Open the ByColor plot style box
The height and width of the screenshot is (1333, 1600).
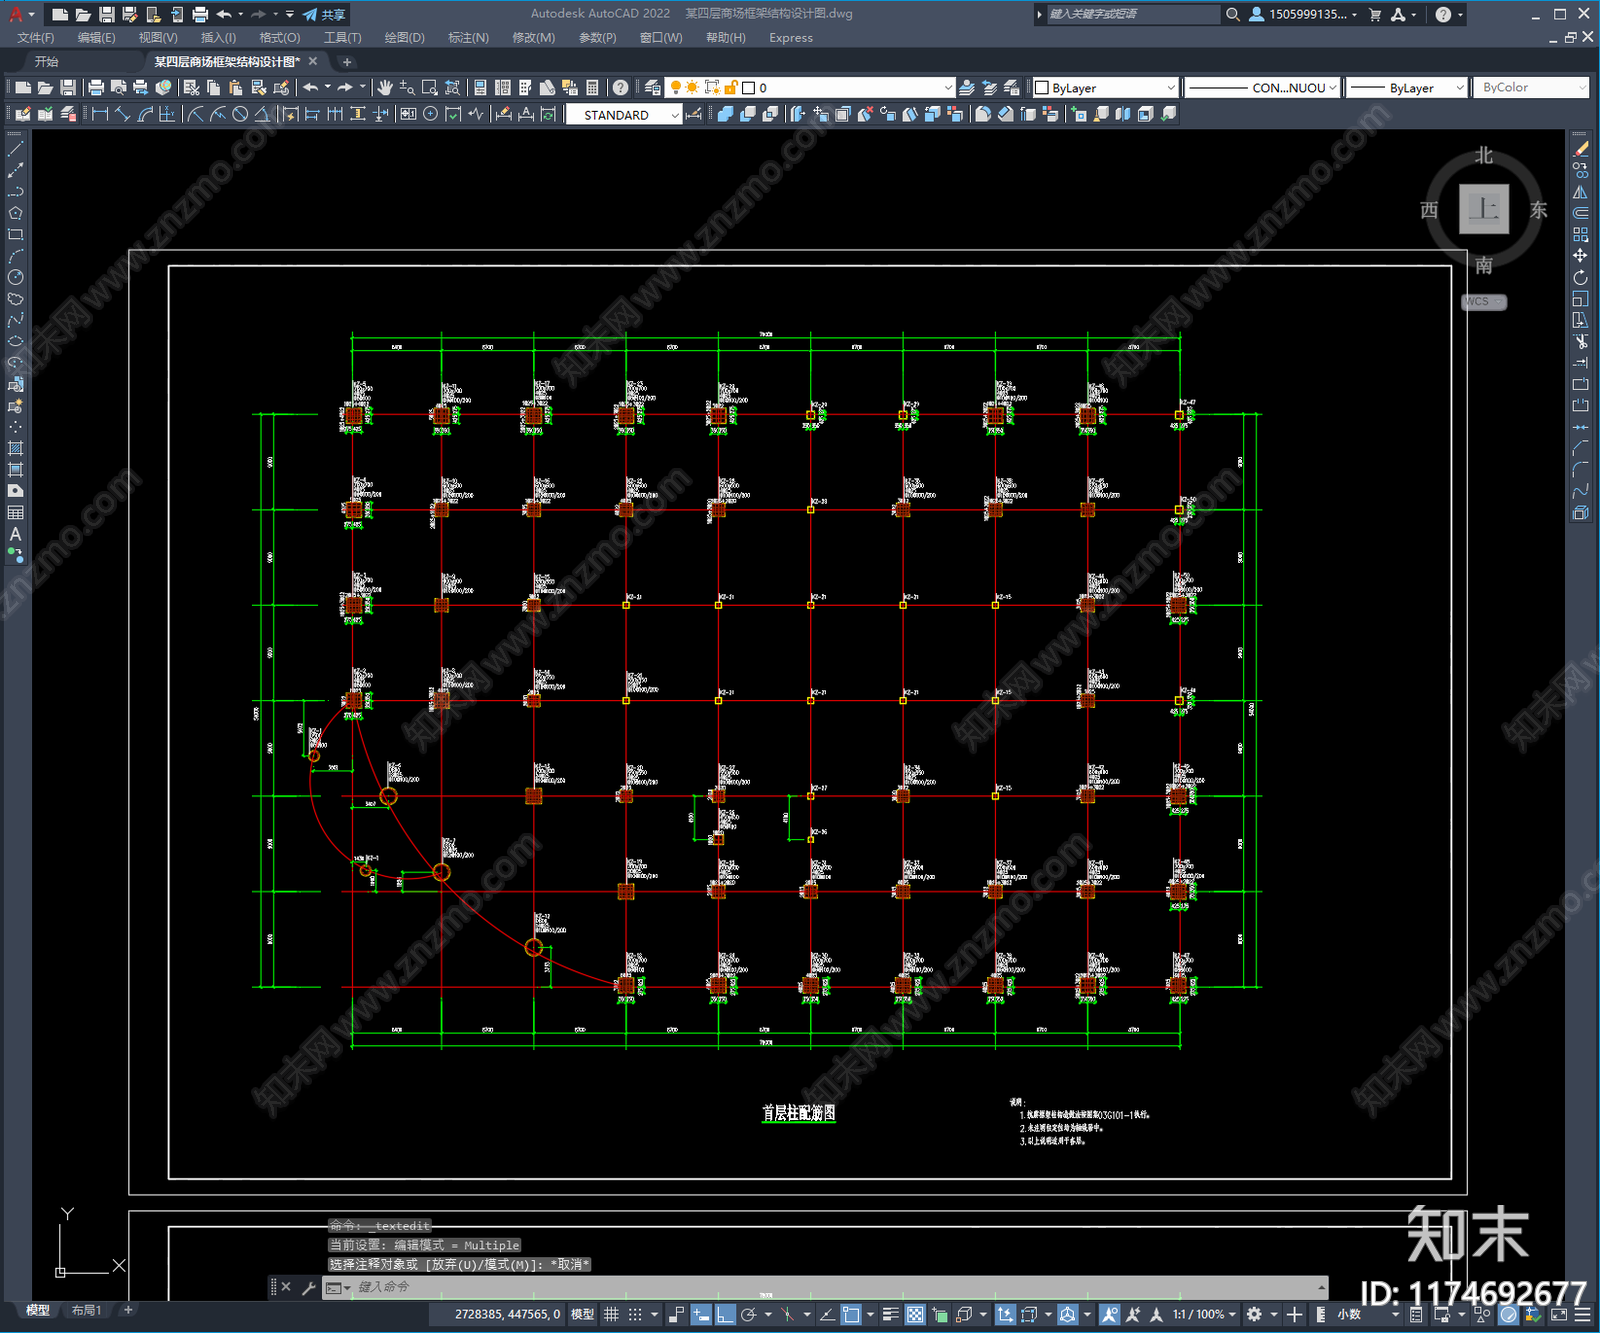tap(1532, 88)
